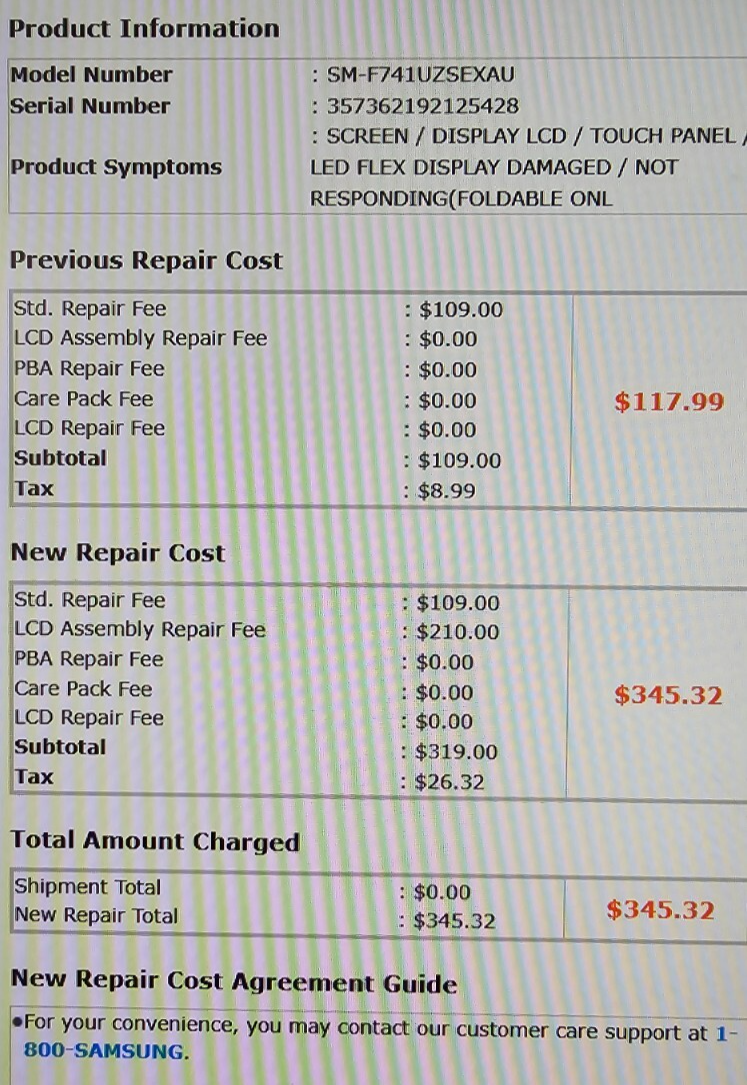Click the New Repair Cost heading
The height and width of the screenshot is (1085, 747).
tap(118, 552)
